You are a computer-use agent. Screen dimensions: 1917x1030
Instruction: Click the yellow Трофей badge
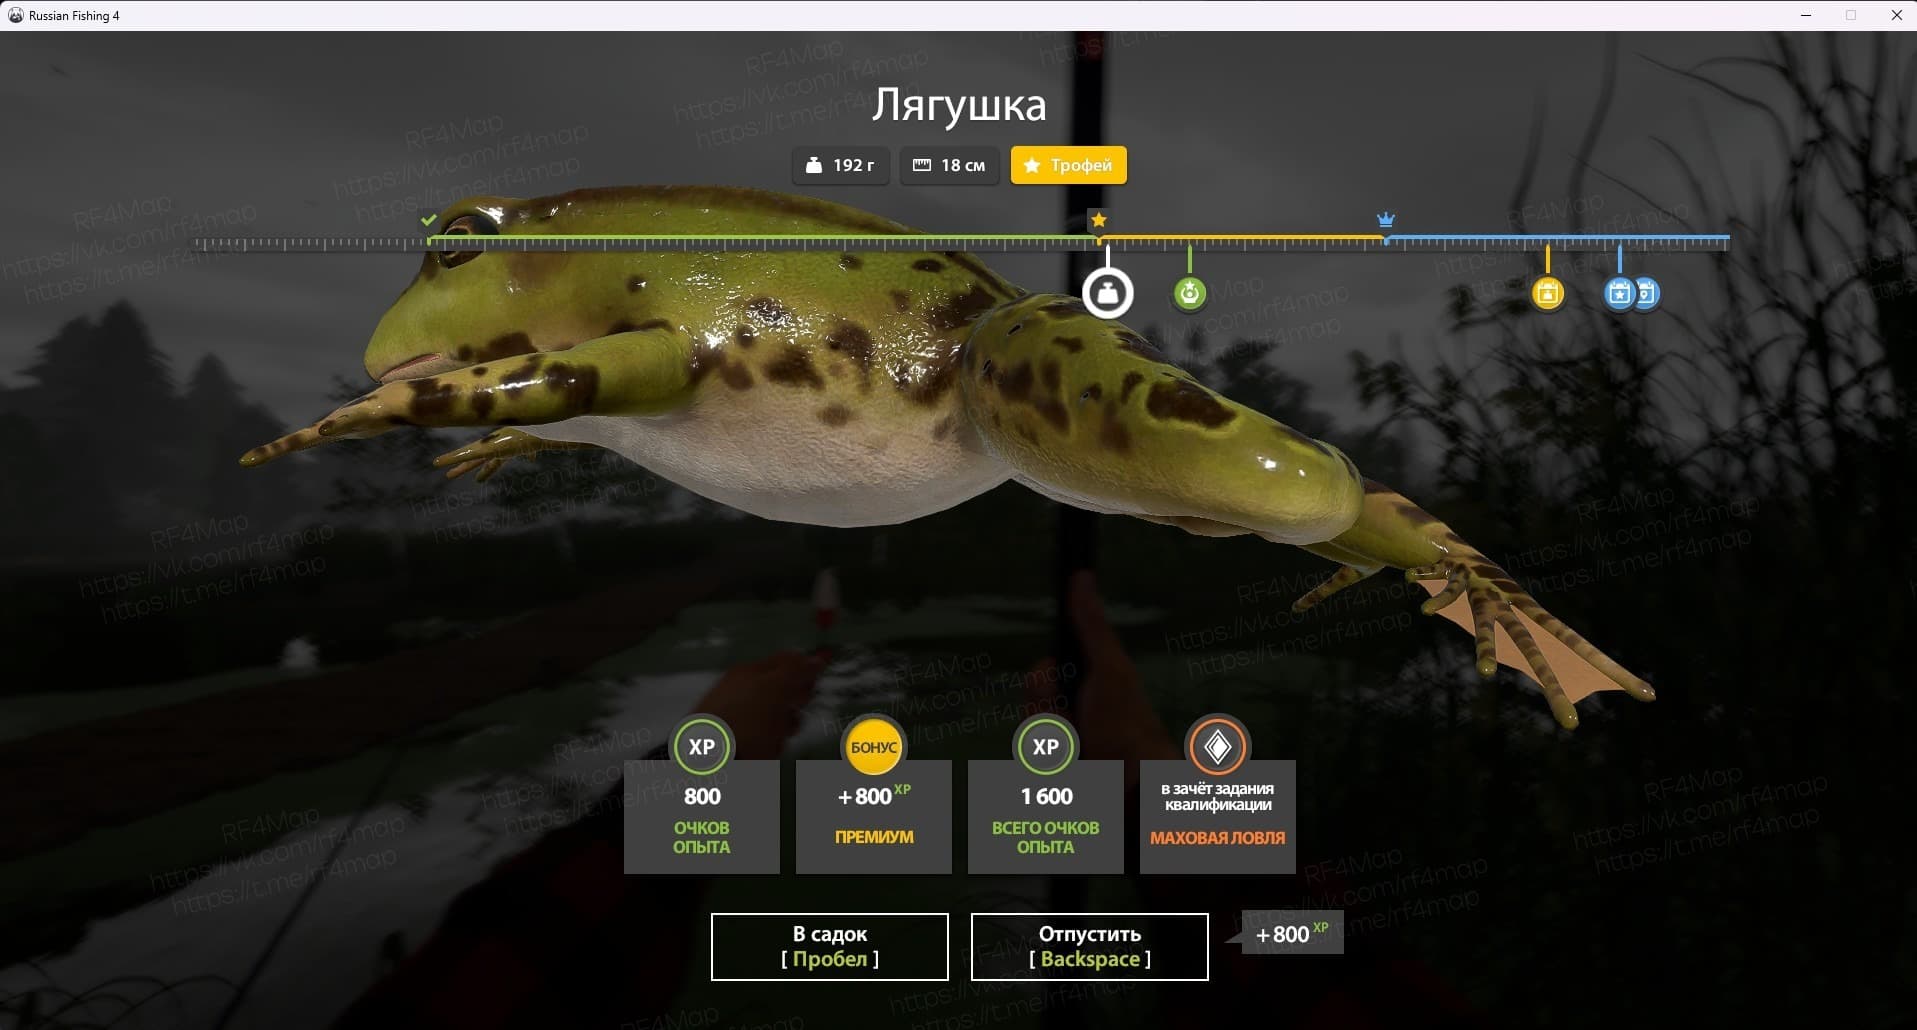1068,165
